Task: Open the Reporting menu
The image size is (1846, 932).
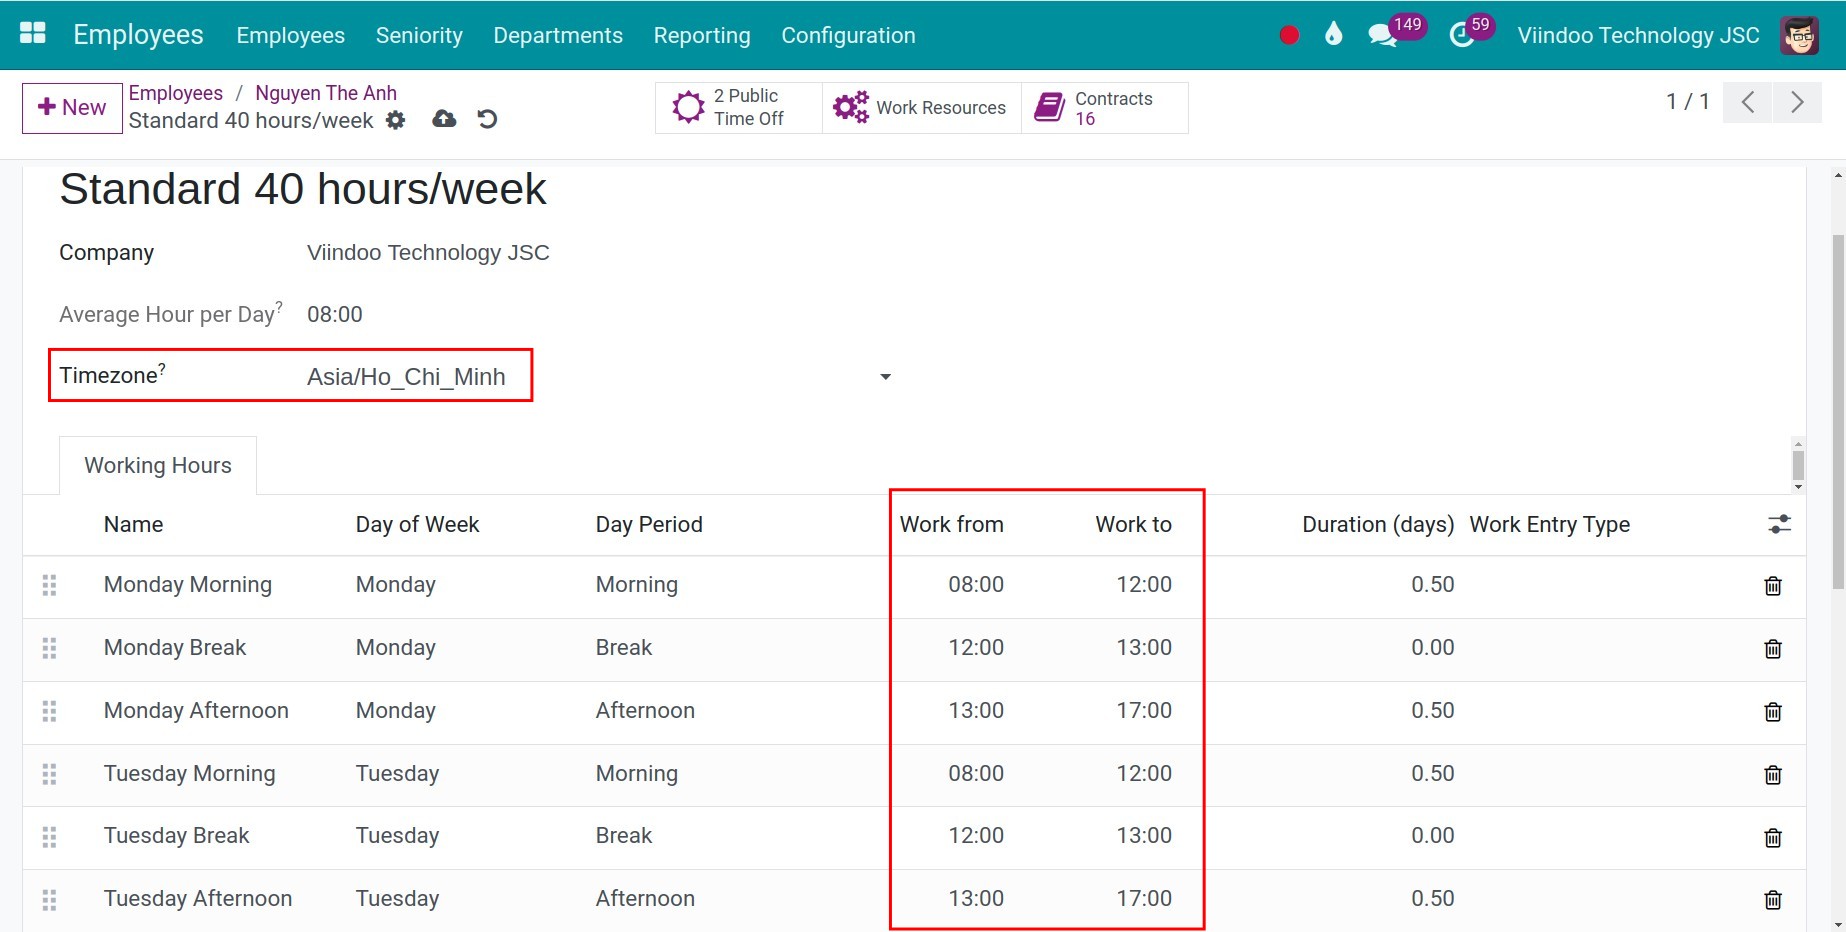Action: (702, 35)
